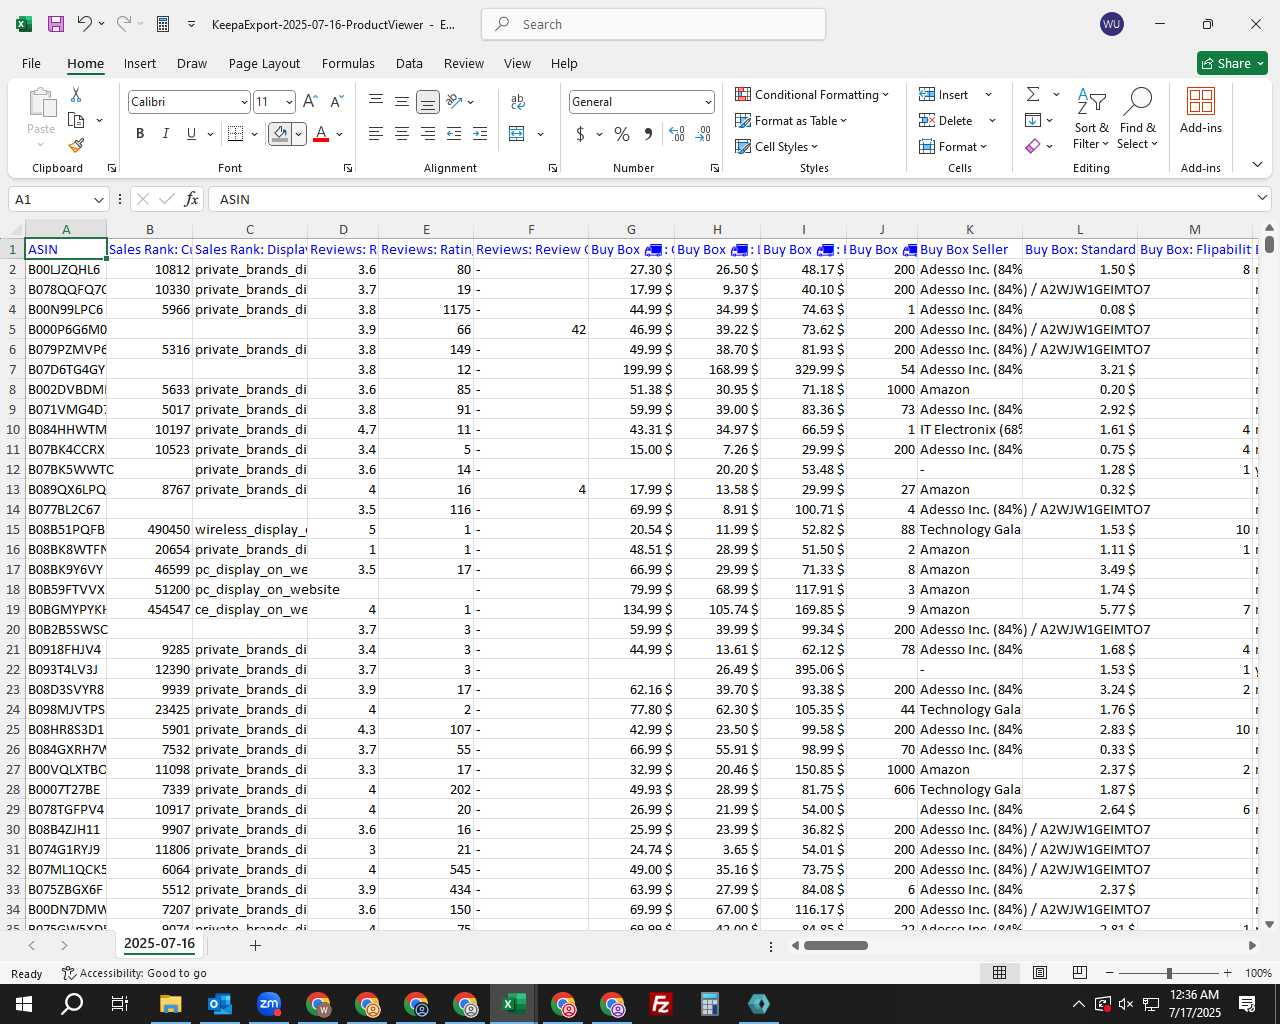Click the yellow fill color button

(x=280, y=134)
